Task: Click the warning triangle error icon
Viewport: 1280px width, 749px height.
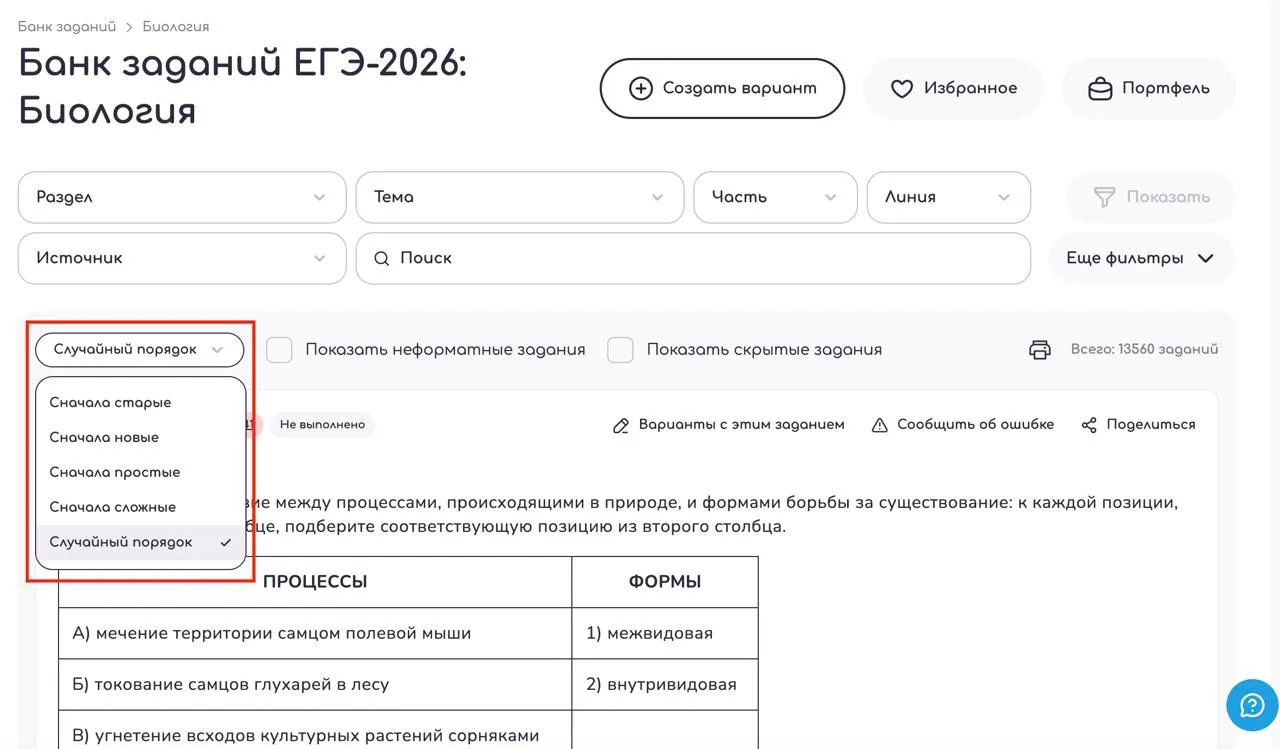Action: point(879,425)
